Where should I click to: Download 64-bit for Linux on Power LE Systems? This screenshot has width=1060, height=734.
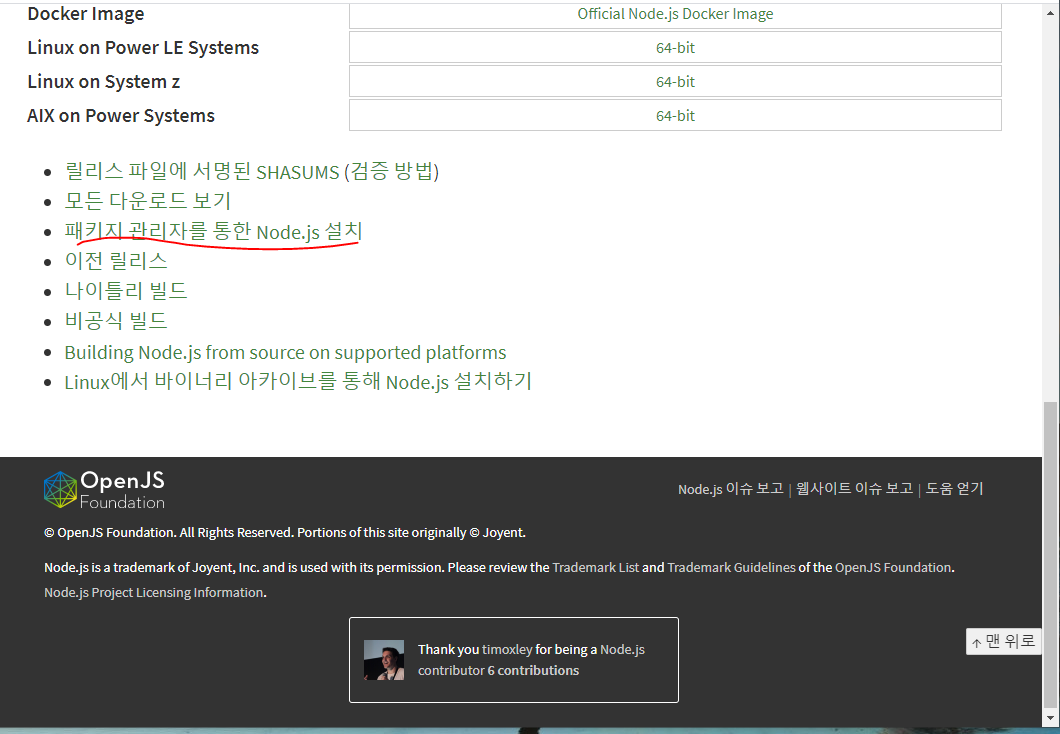[675, 48]
